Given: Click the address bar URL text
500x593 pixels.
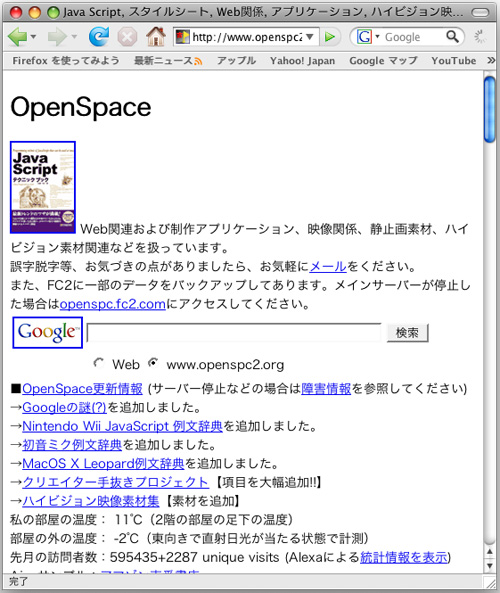Looking at the screenshot, I should [247, 37].
